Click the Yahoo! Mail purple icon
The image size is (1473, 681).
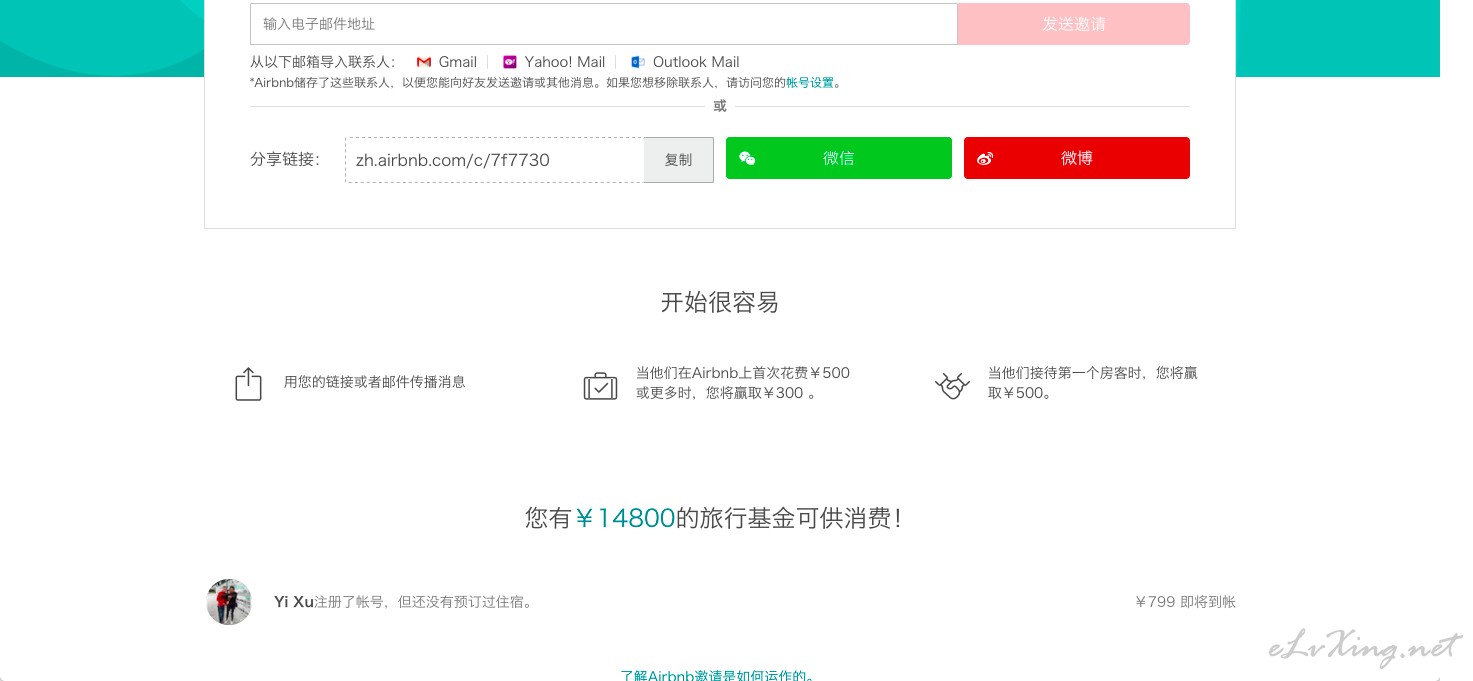coord(510,62)
